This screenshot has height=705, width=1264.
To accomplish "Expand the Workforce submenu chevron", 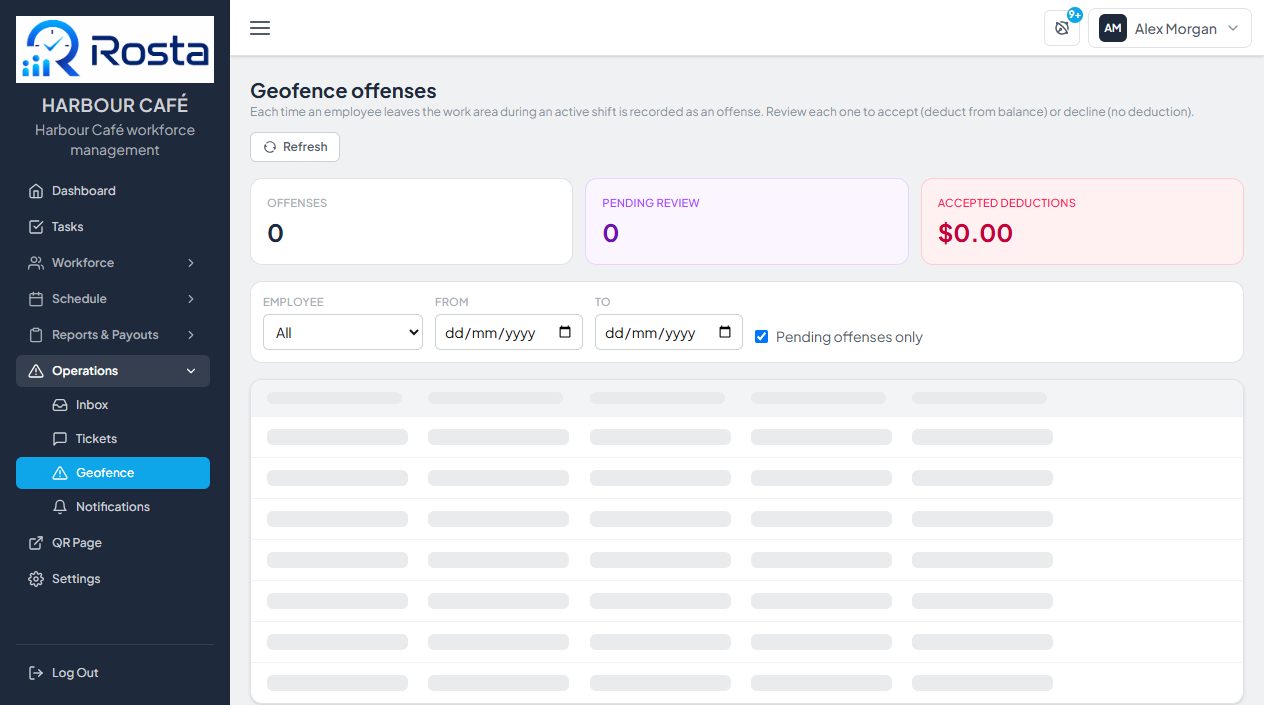I will 191,263.
